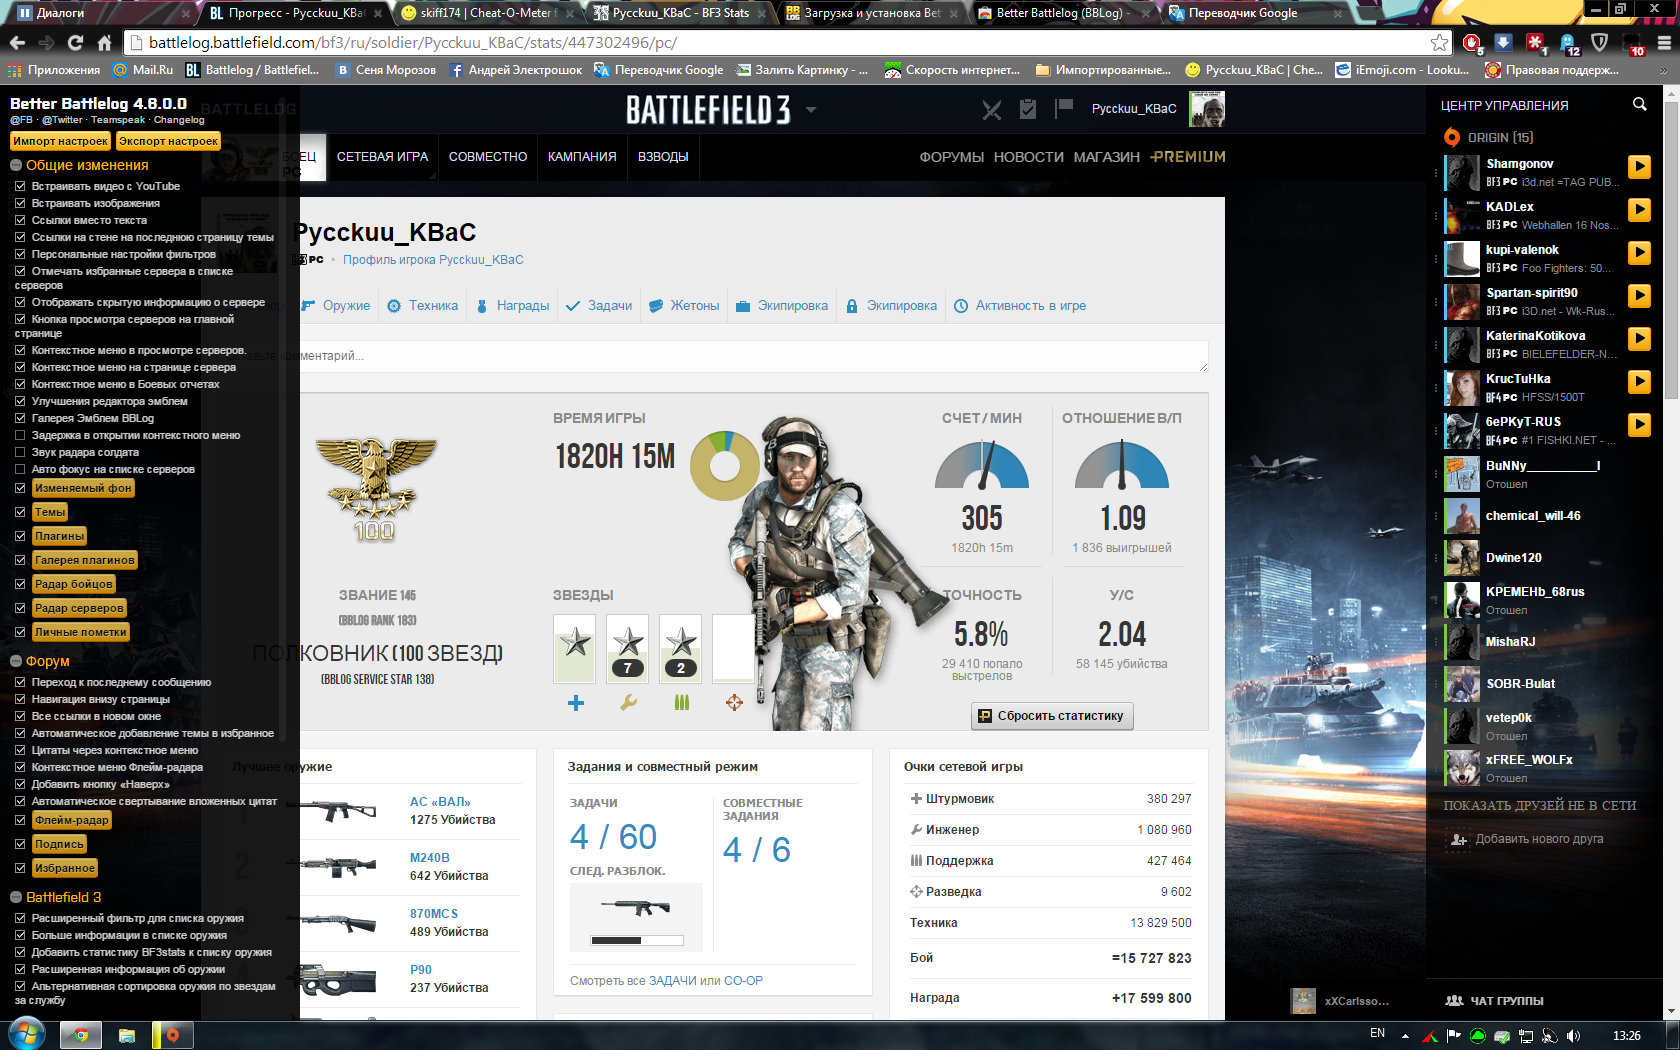Click the yellow join-game arrow next to Shamgonov
This screenshot has height=1050, width=1680.
click(x=1639, y=167)
